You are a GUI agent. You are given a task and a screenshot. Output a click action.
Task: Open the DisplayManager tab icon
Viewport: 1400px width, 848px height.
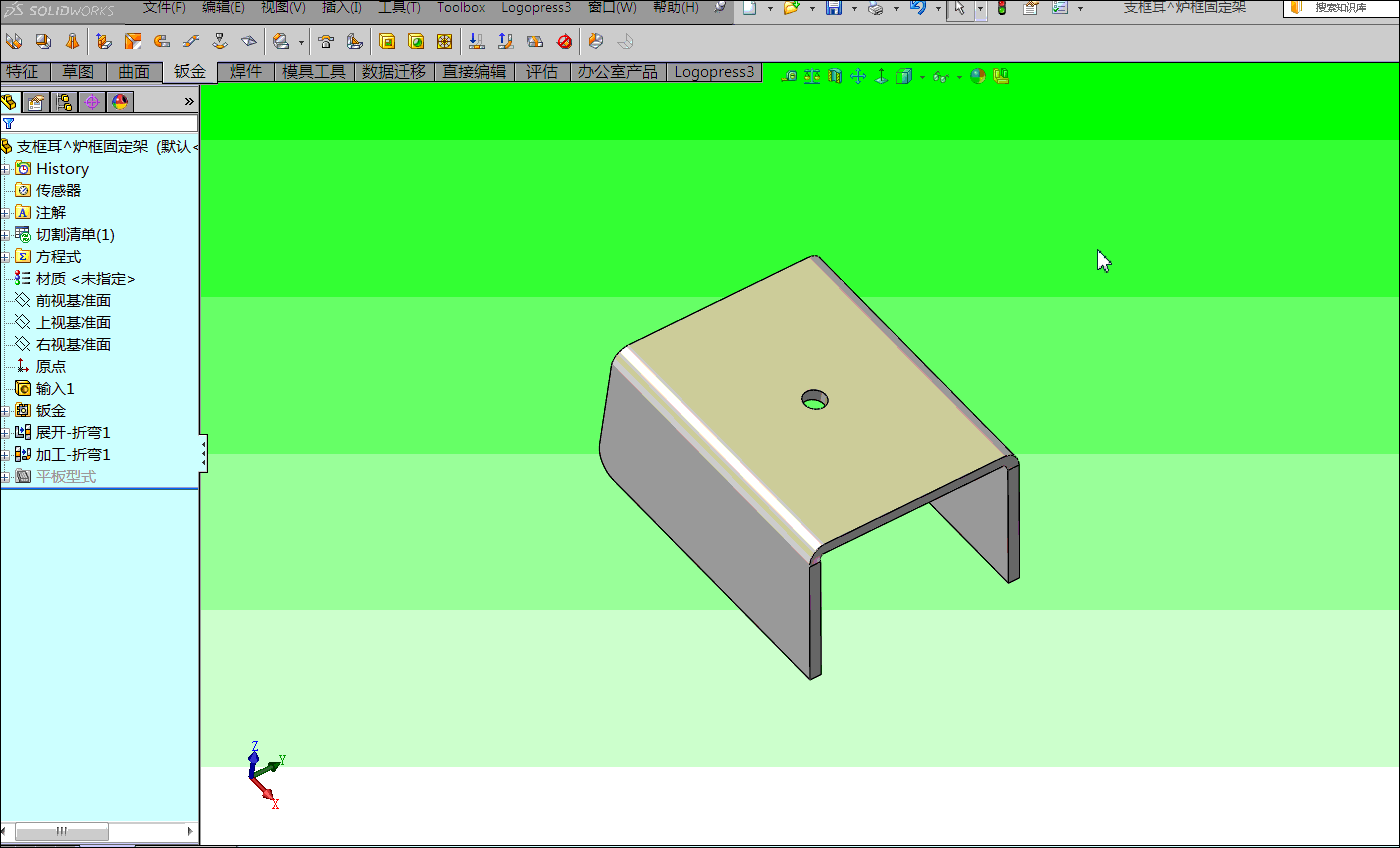click(x=120, y=102)
